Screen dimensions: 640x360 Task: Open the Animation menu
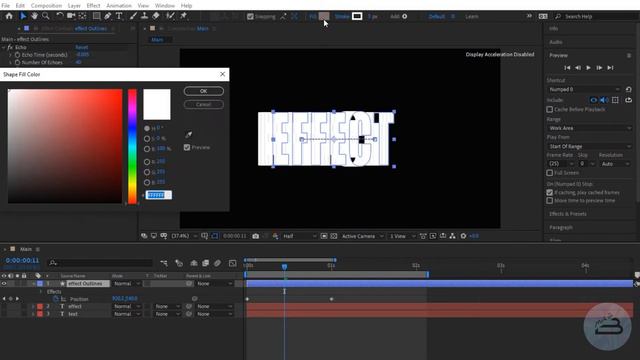coord(119,5)
